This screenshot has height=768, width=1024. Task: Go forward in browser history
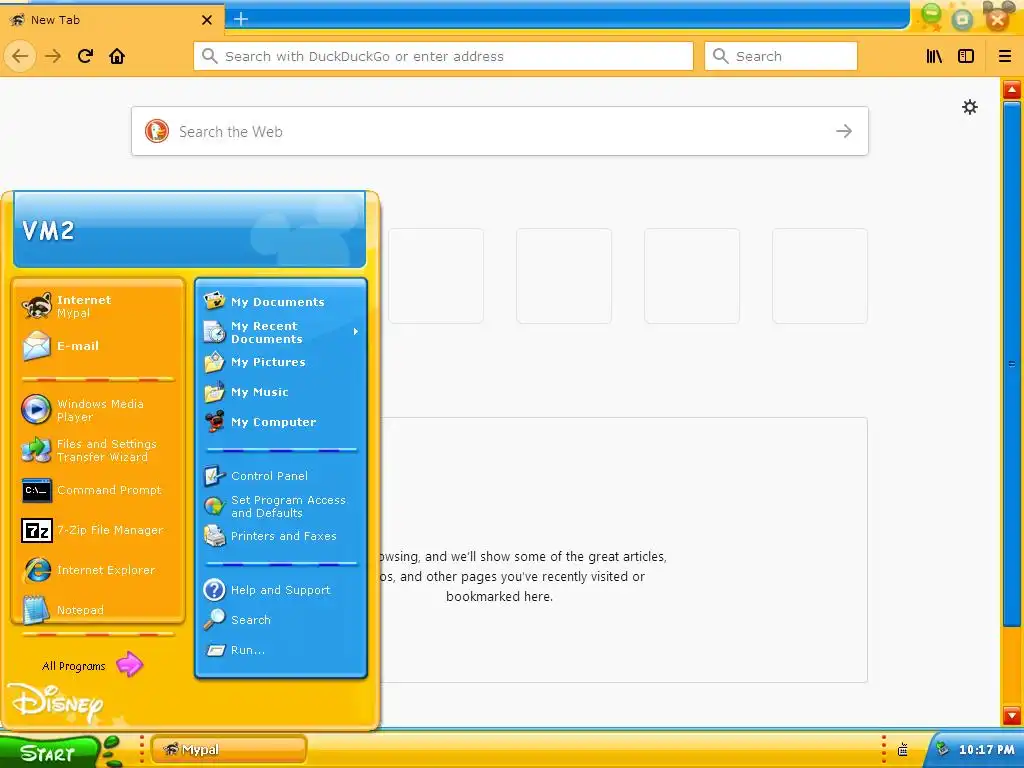click(53, 56)
